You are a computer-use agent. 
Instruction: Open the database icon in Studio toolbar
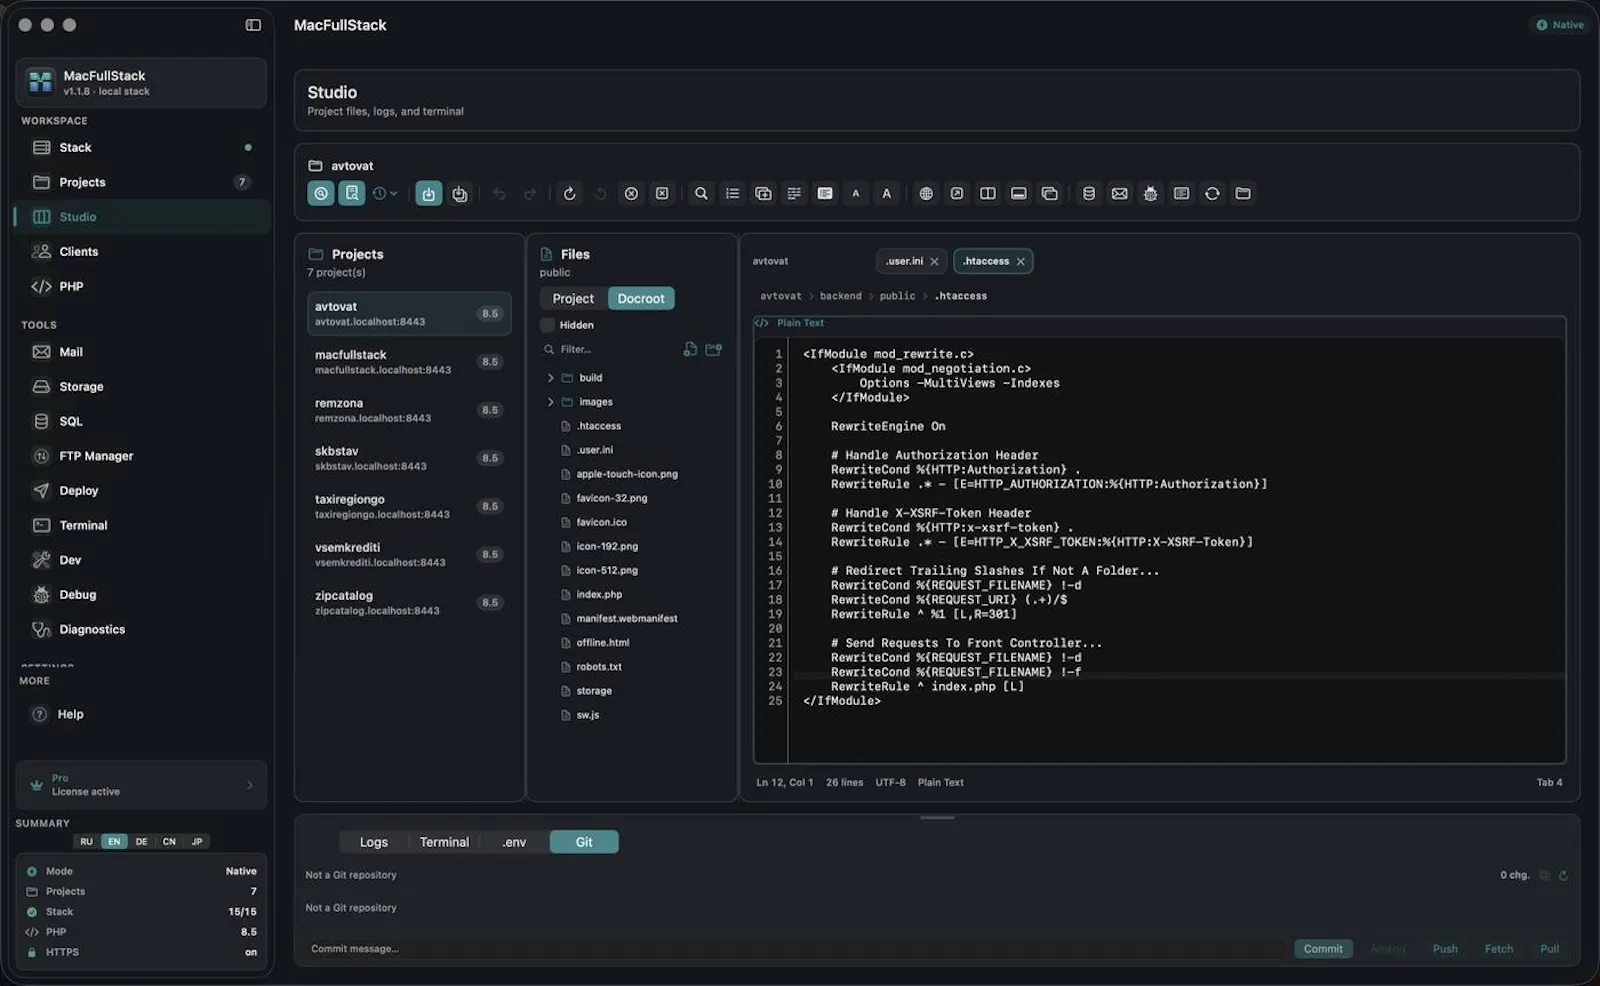1089,194
